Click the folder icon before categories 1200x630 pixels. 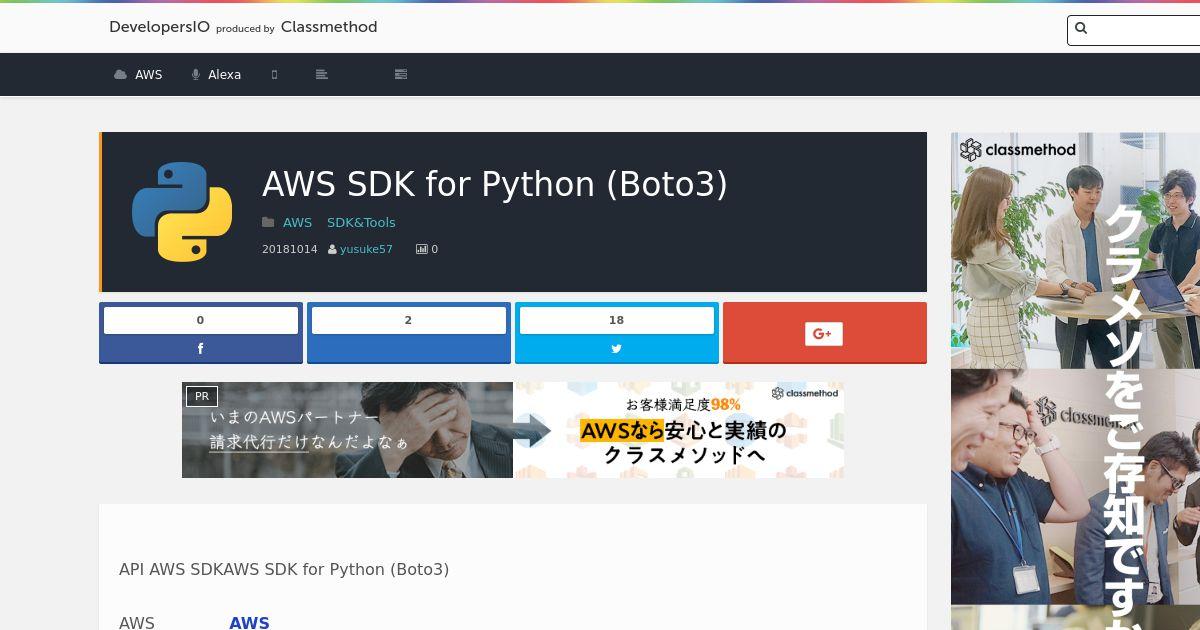(268, 222)
